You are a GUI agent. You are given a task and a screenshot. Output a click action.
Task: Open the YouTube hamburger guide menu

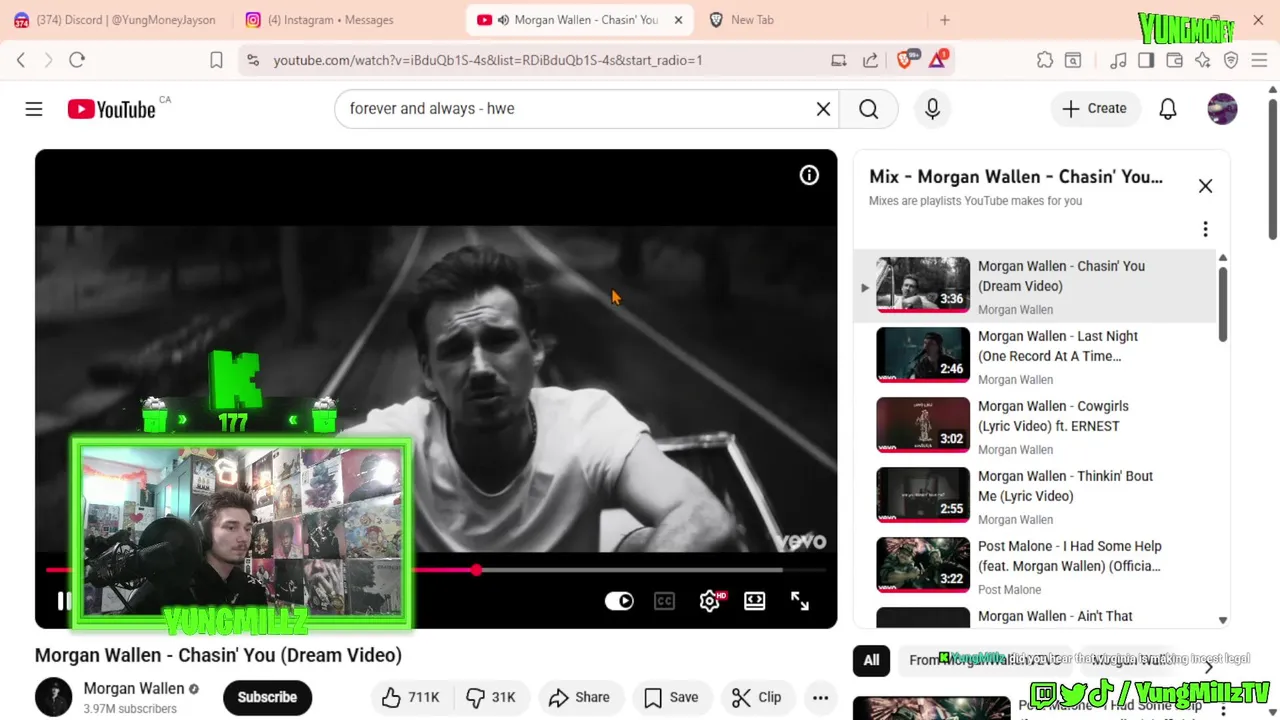[x=34, y=109]
